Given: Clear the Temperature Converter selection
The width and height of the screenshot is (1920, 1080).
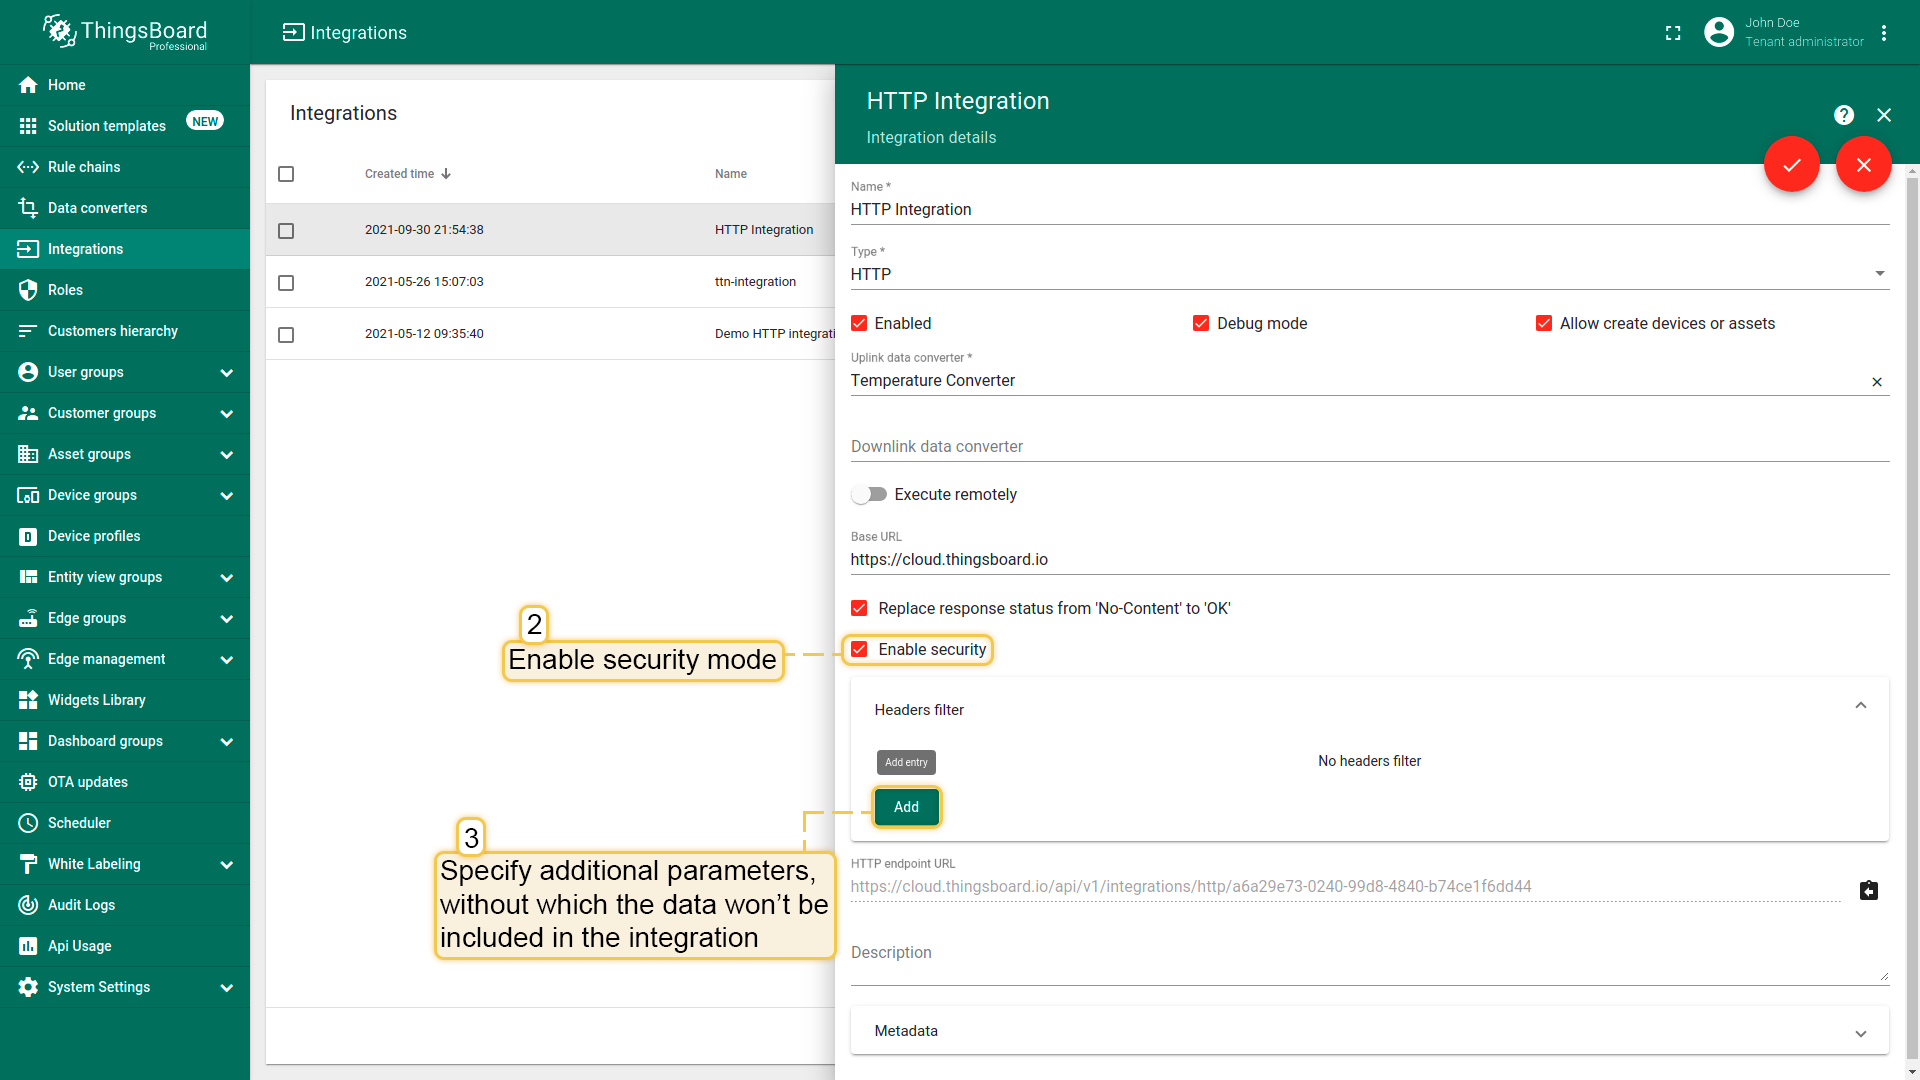Looking at the screenshot, I should 1877,382.
